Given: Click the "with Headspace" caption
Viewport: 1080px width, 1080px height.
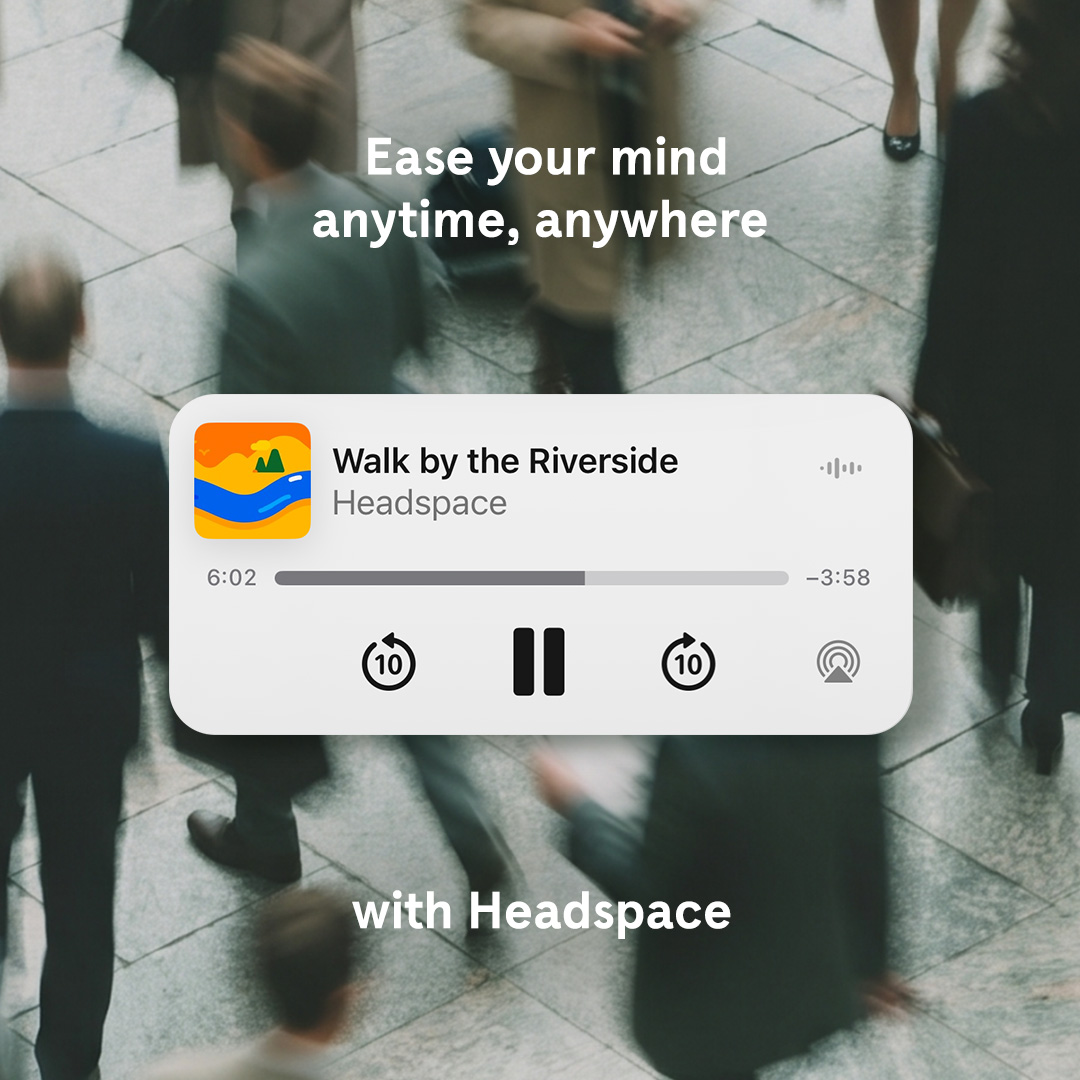Looking at the screenshot, I should (x=541, y=912).
